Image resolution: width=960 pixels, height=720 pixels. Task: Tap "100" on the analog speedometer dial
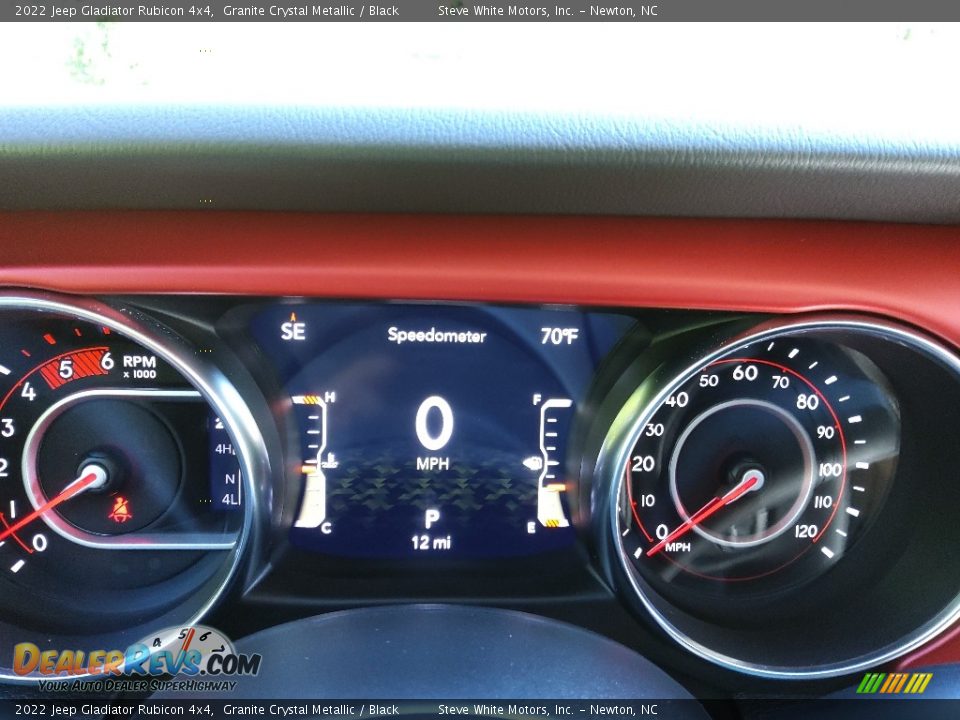coord(830,470)
